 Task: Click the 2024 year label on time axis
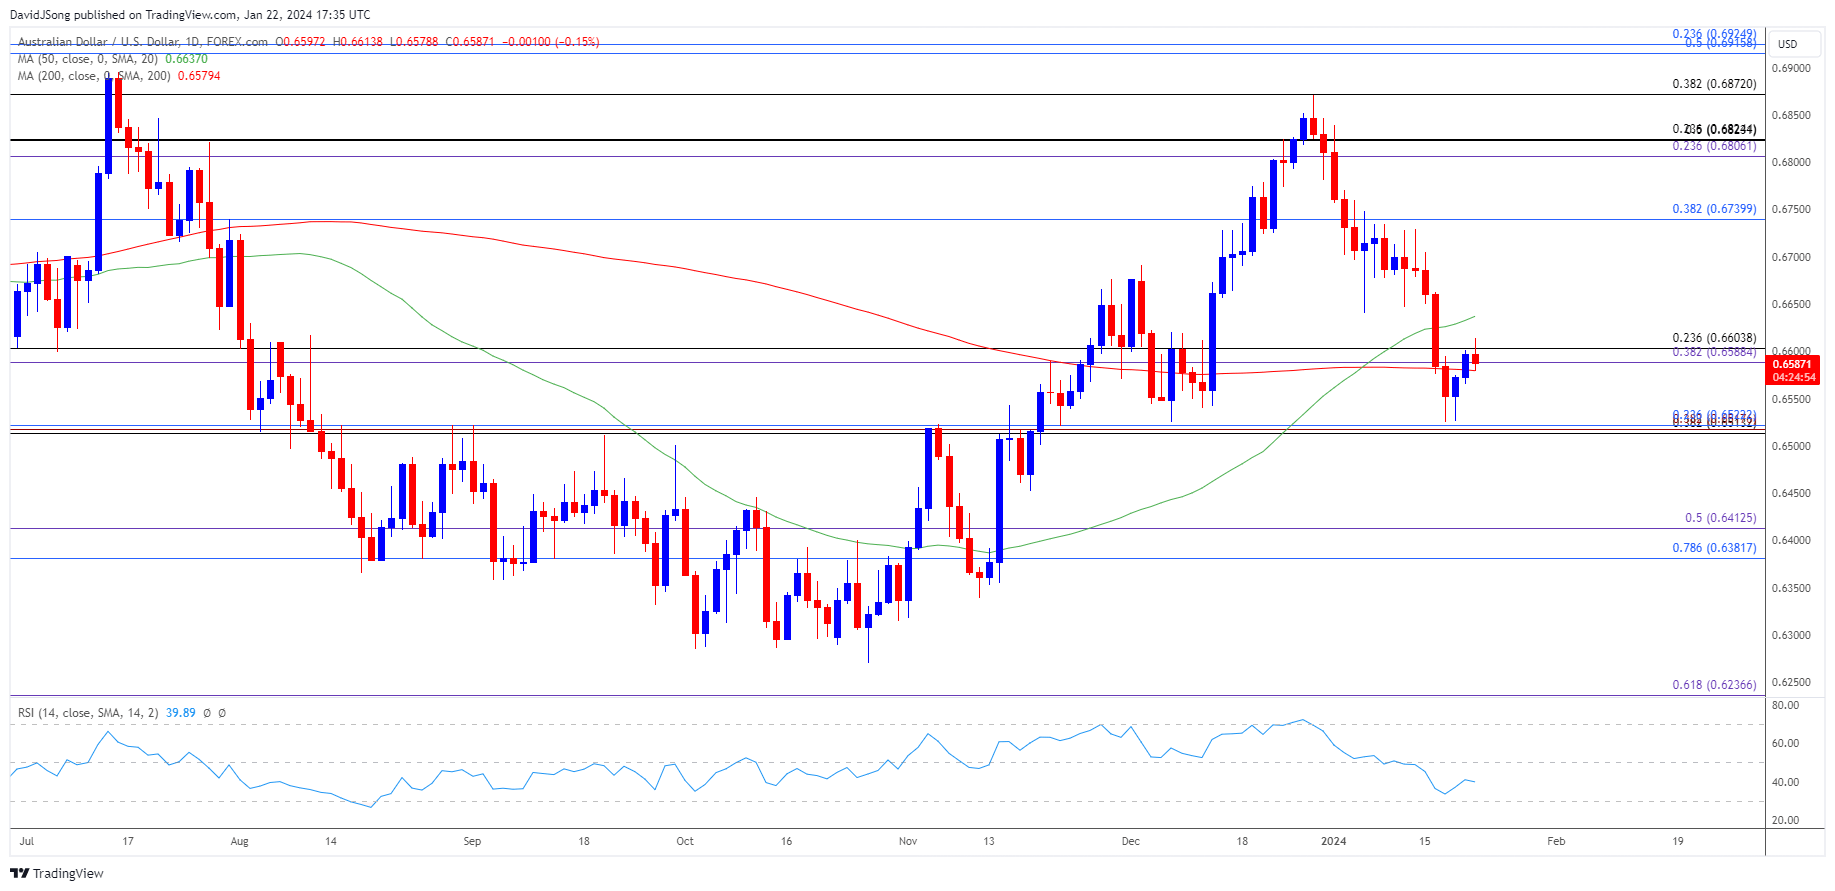click(1333, 841)
